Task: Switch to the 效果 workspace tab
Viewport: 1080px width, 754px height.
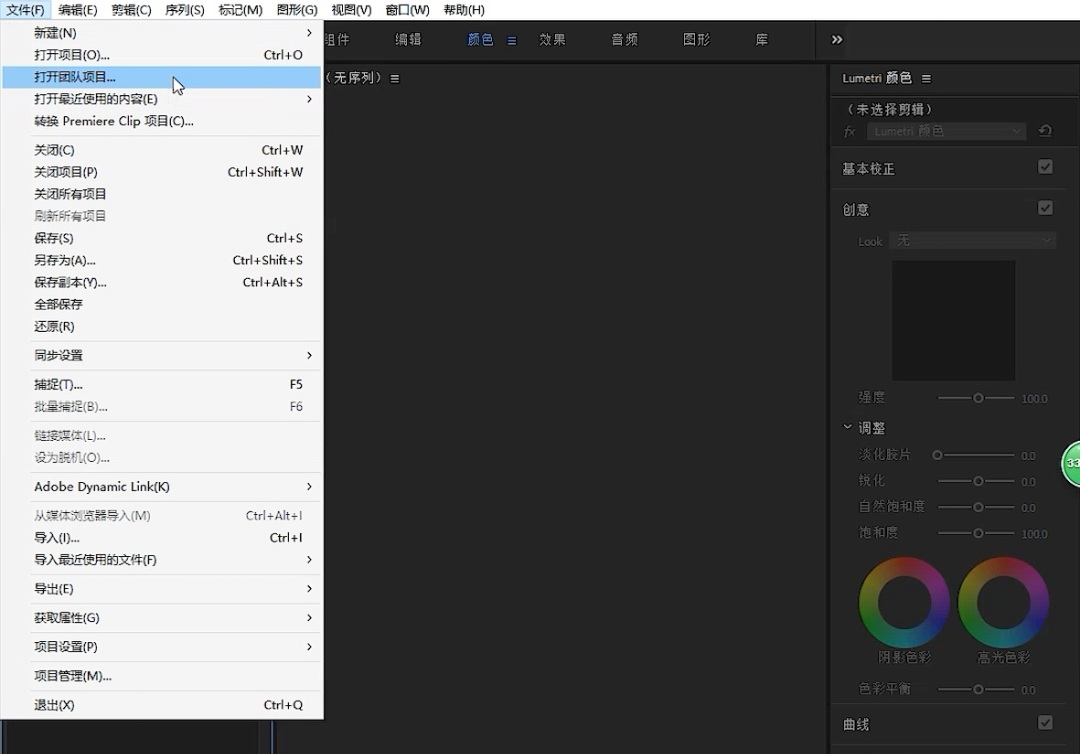Action: [x=552, y=40]
